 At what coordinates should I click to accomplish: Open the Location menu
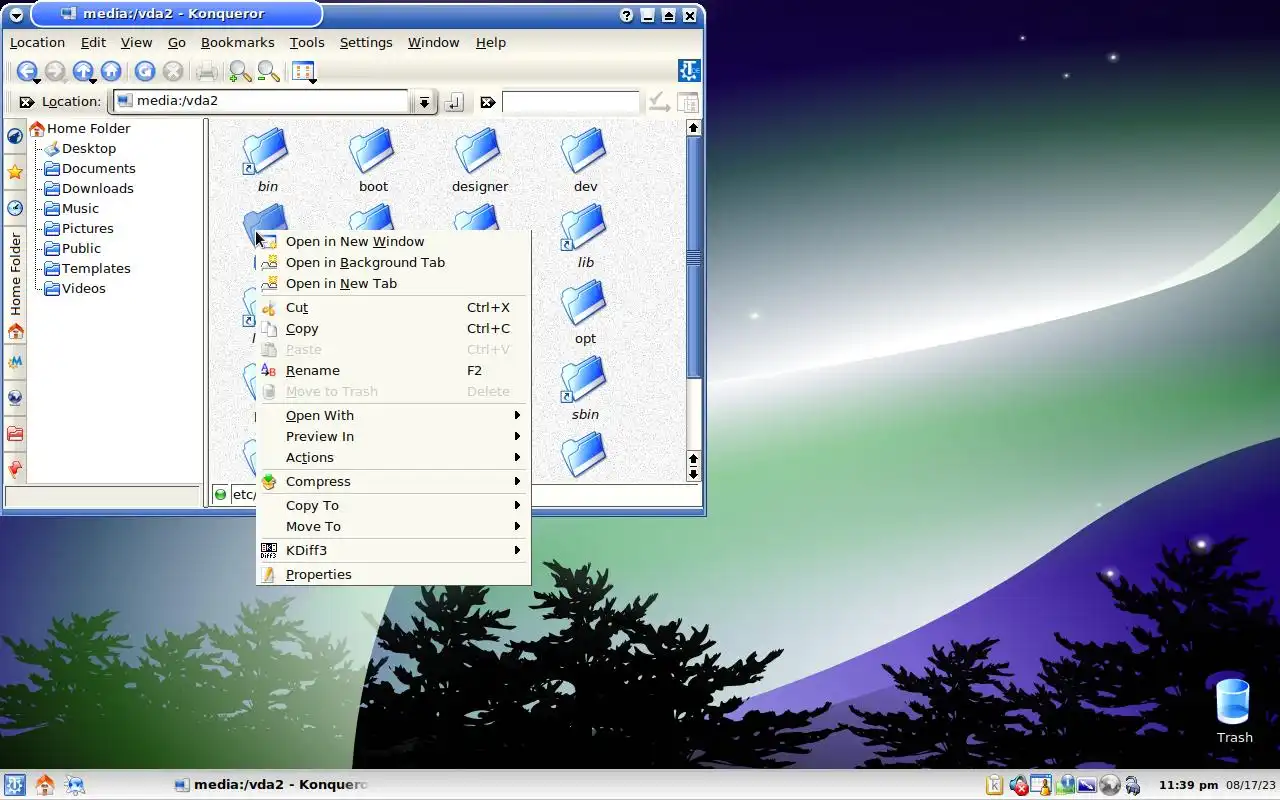[x=37, y=42]
